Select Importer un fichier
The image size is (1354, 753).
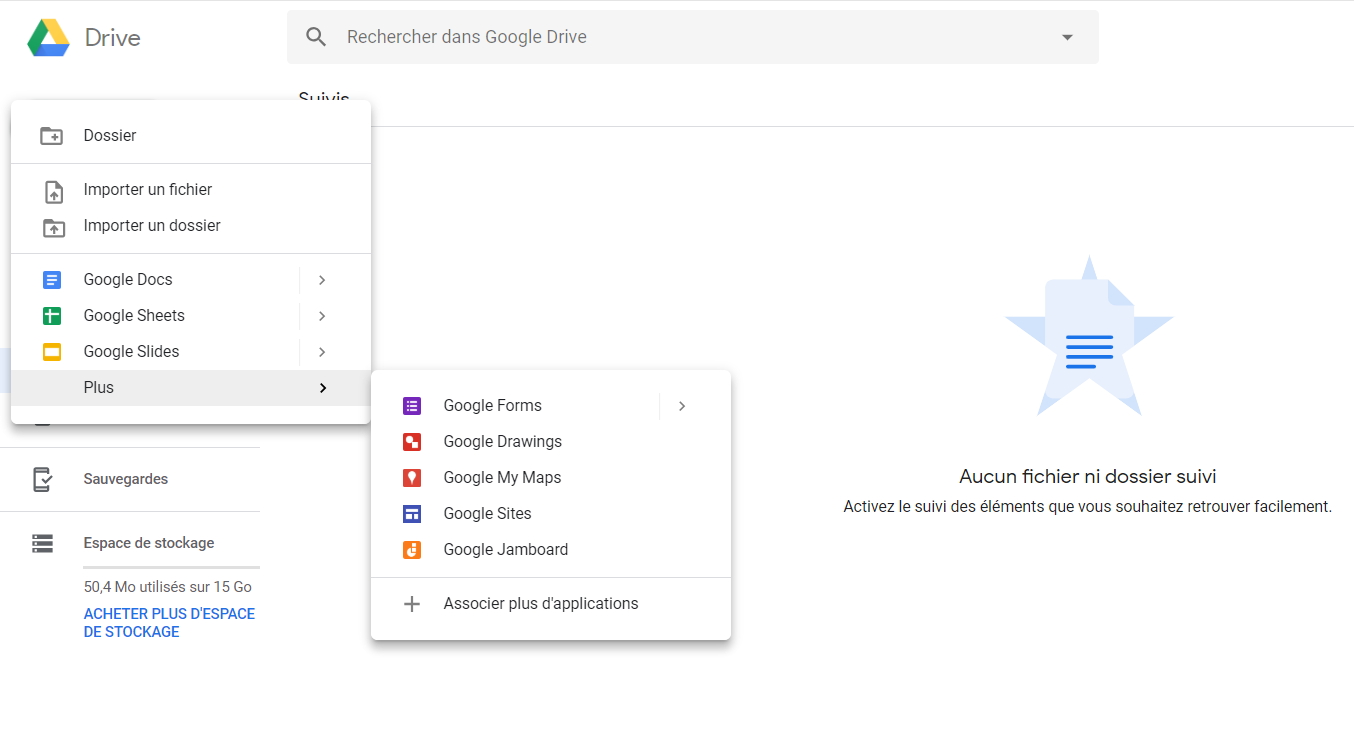[x=191, y=190]
